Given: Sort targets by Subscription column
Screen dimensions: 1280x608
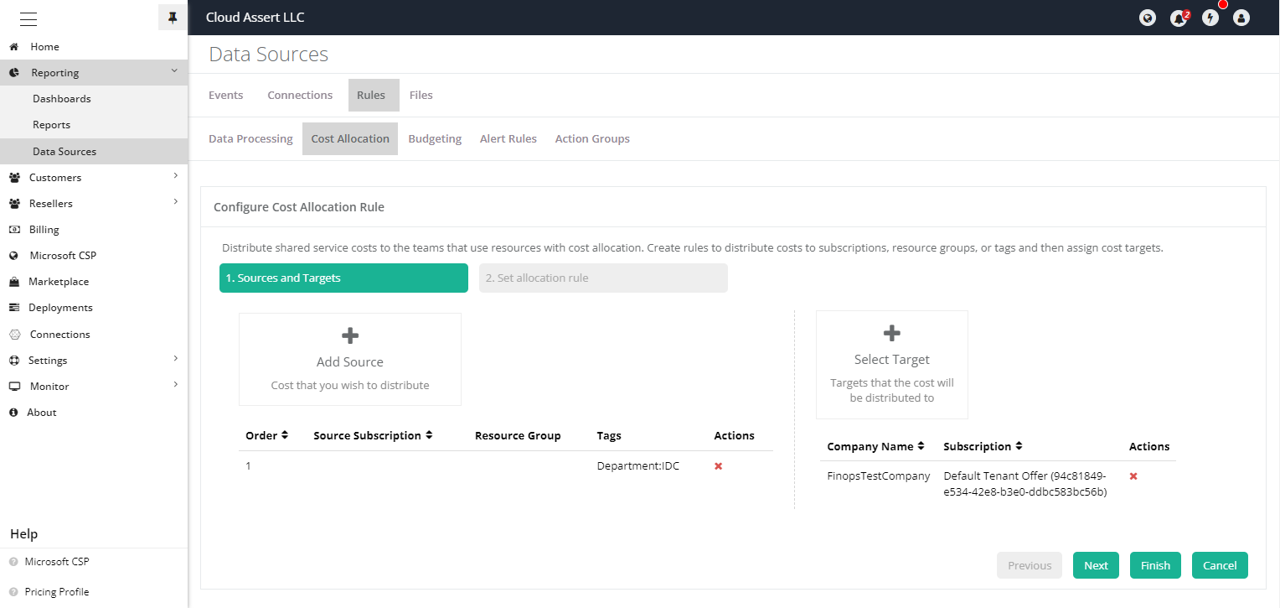Looking at the screenshot, I should pyautogui.click(x=983, y=447).
